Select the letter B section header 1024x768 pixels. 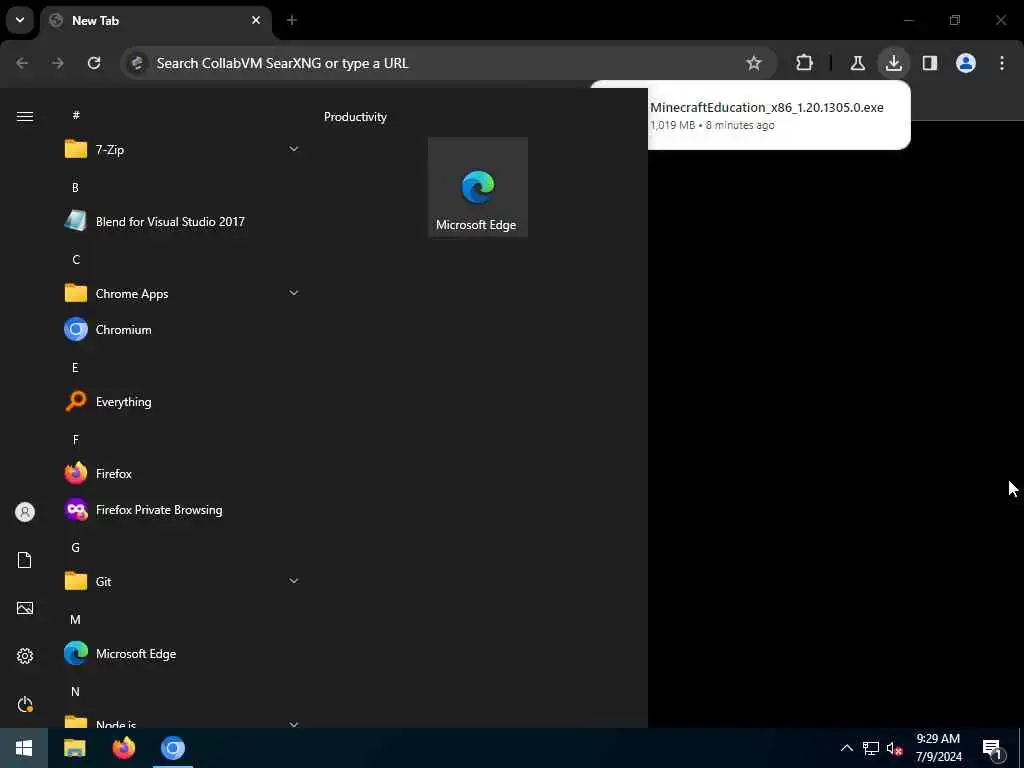click(75, 187)
